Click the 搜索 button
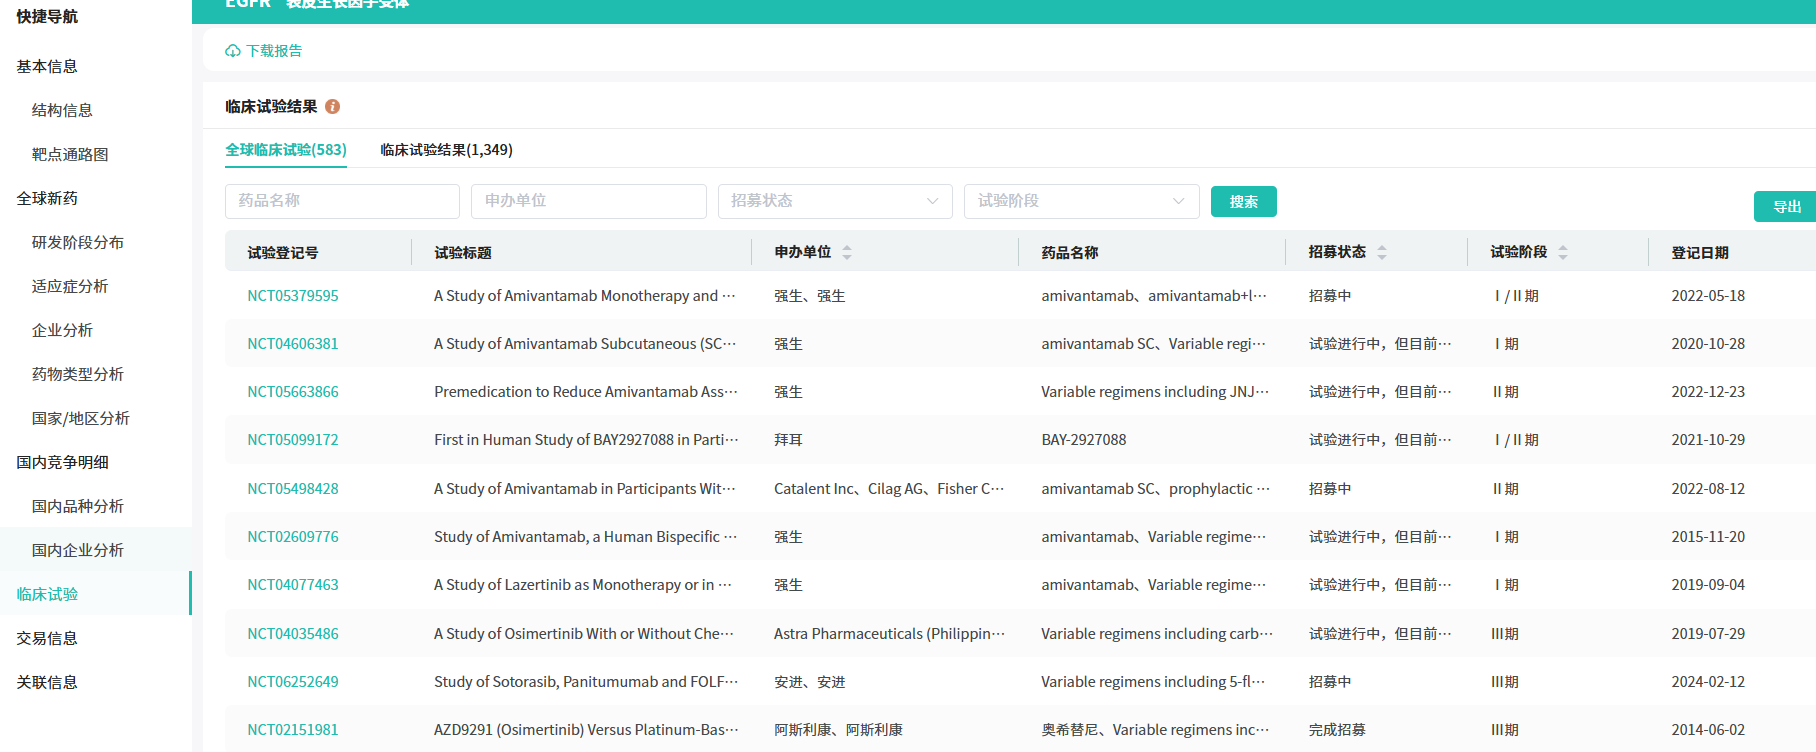 [x=1243, y=201]
